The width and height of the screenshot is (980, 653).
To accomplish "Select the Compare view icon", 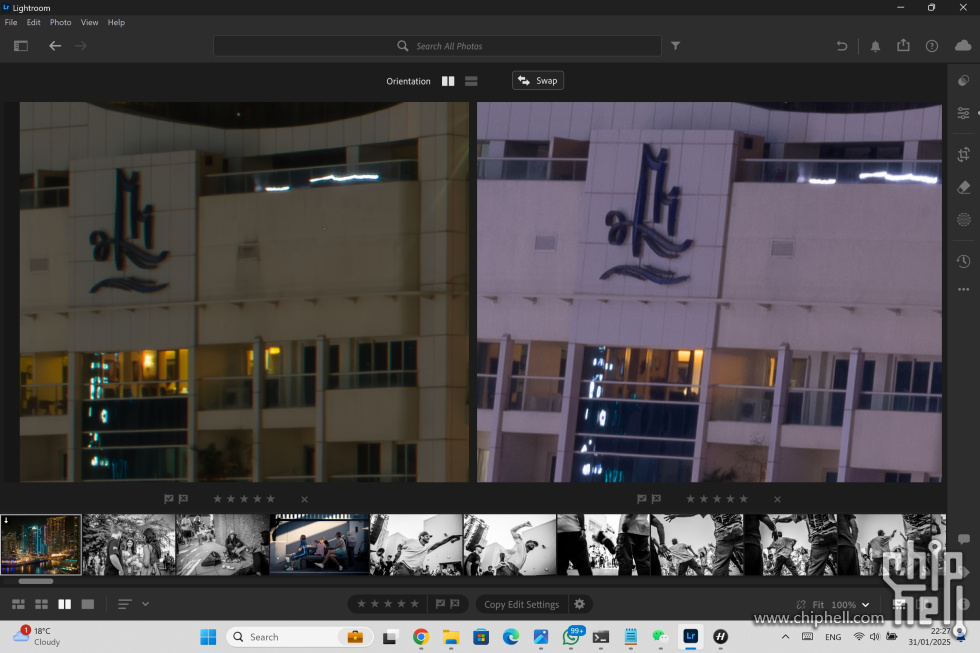I will point(64,604).
